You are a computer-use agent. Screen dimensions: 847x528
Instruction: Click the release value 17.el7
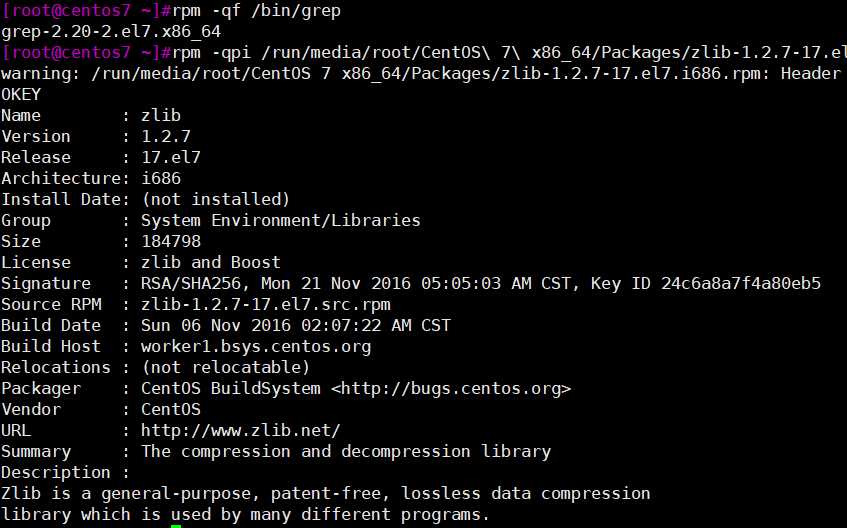(171, 158)
